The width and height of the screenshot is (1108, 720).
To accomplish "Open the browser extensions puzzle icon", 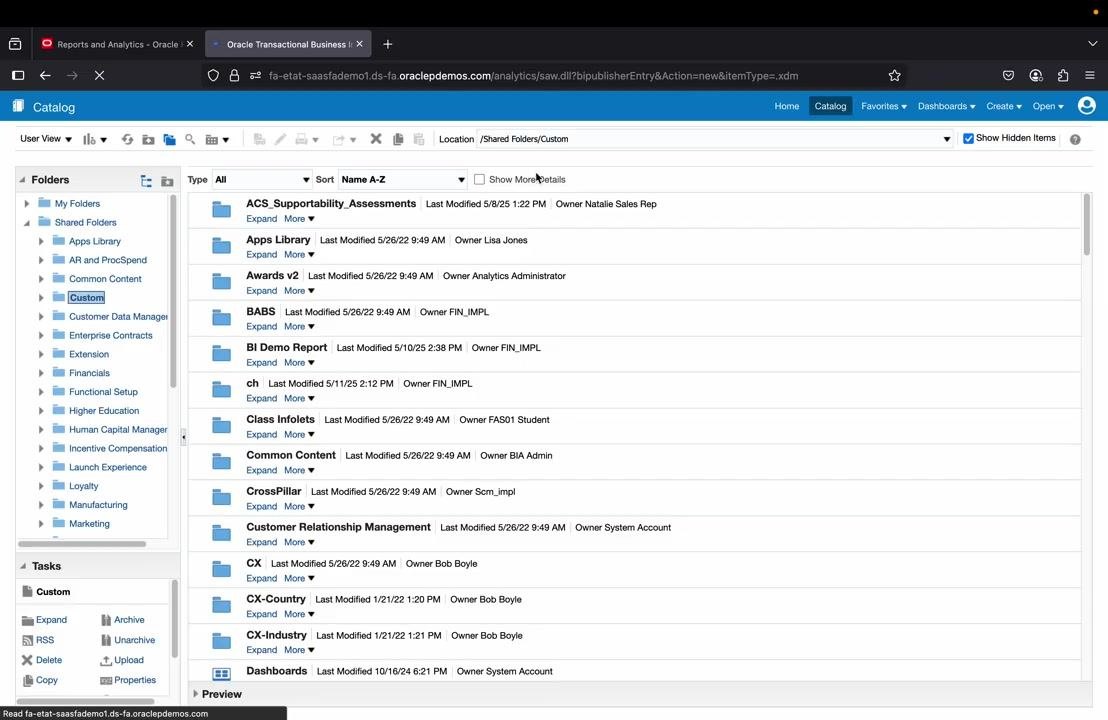I will pyautogui.click(x=1063, y=76).
